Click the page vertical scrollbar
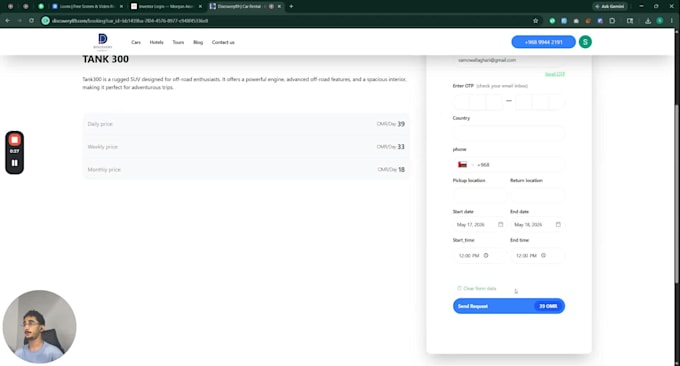The image size is (680, 366). click(677, 193)
